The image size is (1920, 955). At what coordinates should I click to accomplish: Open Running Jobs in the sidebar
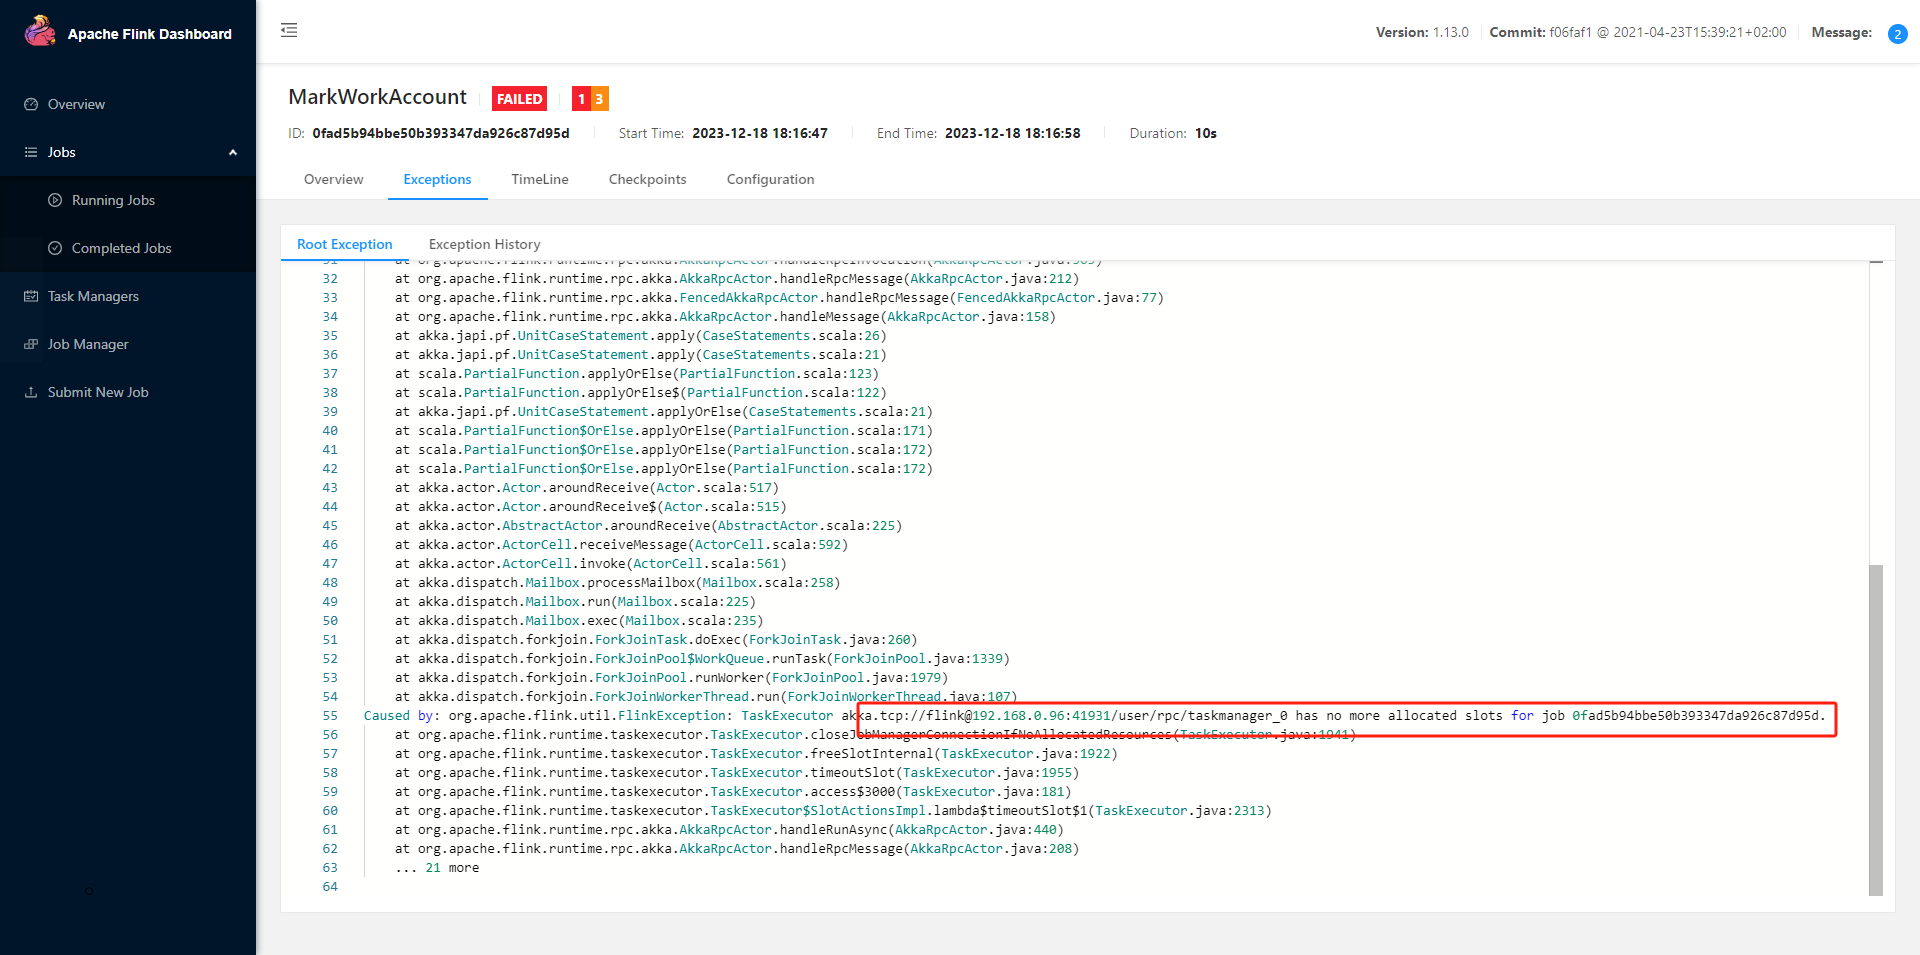pos(128,200)
